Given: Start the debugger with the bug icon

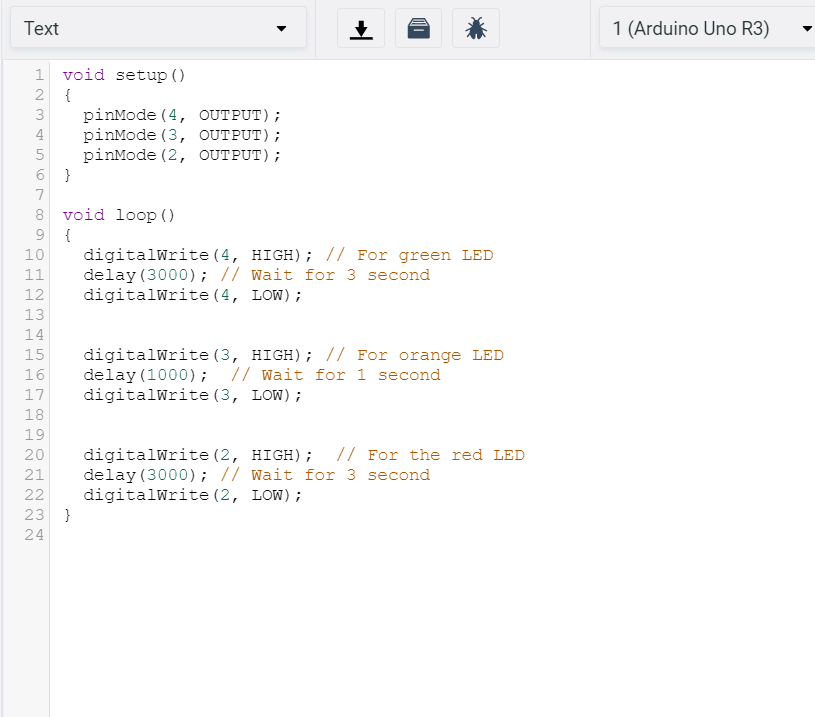Looking at the screenshot, I should 475,28.
